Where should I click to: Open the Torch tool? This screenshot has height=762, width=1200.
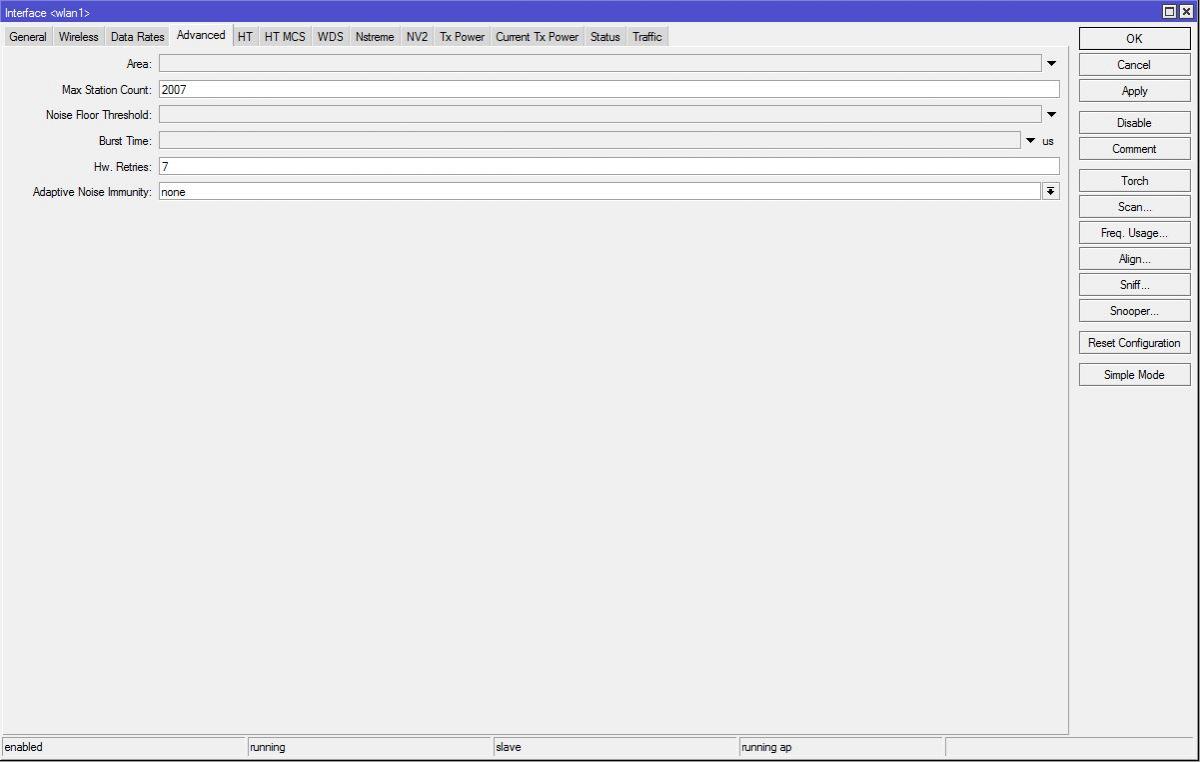pos(1134,181)
